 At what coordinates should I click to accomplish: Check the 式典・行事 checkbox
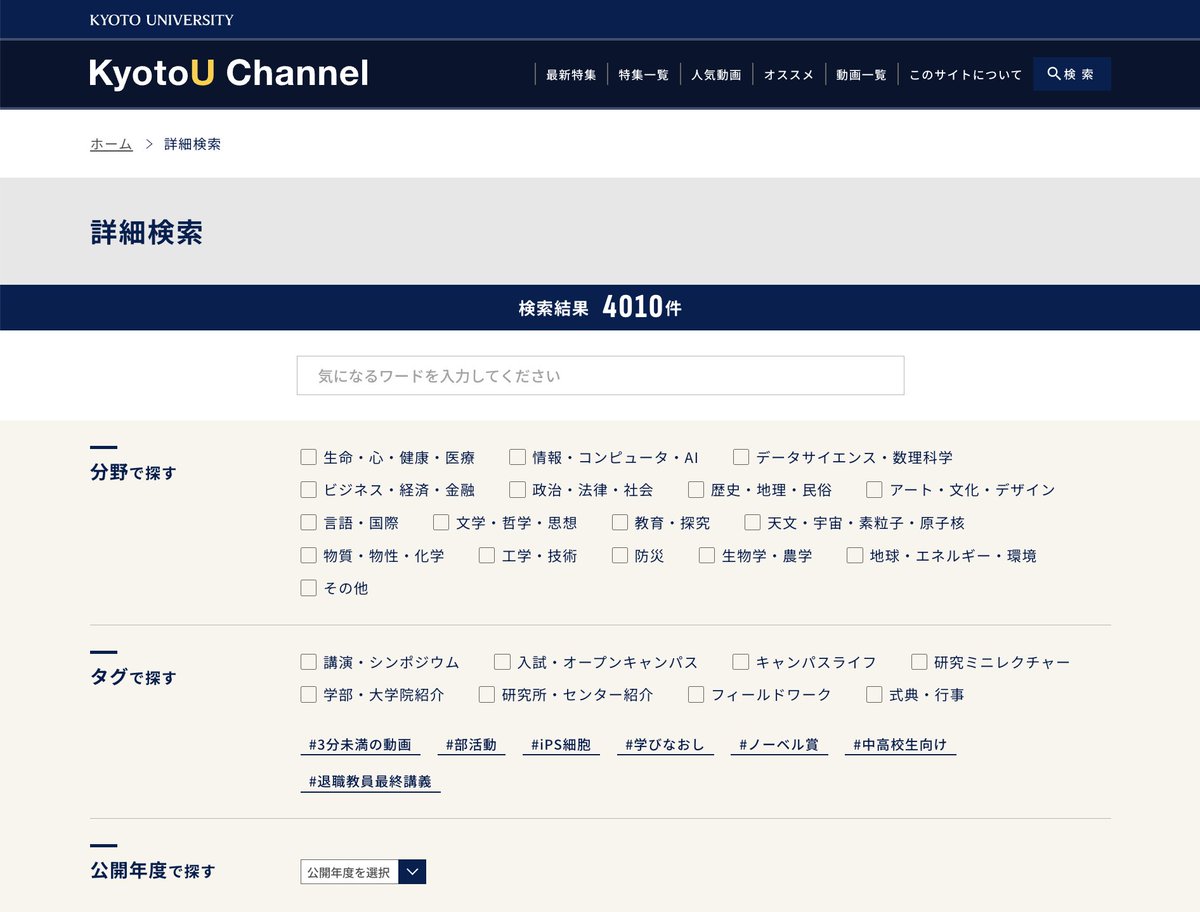[x=875, y=694]
